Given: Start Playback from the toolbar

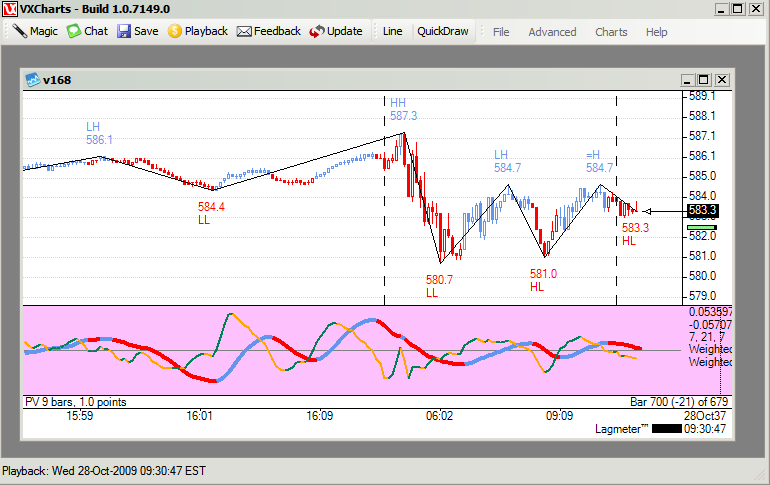Looking at the screenshot, I should (x=197, y=31).
